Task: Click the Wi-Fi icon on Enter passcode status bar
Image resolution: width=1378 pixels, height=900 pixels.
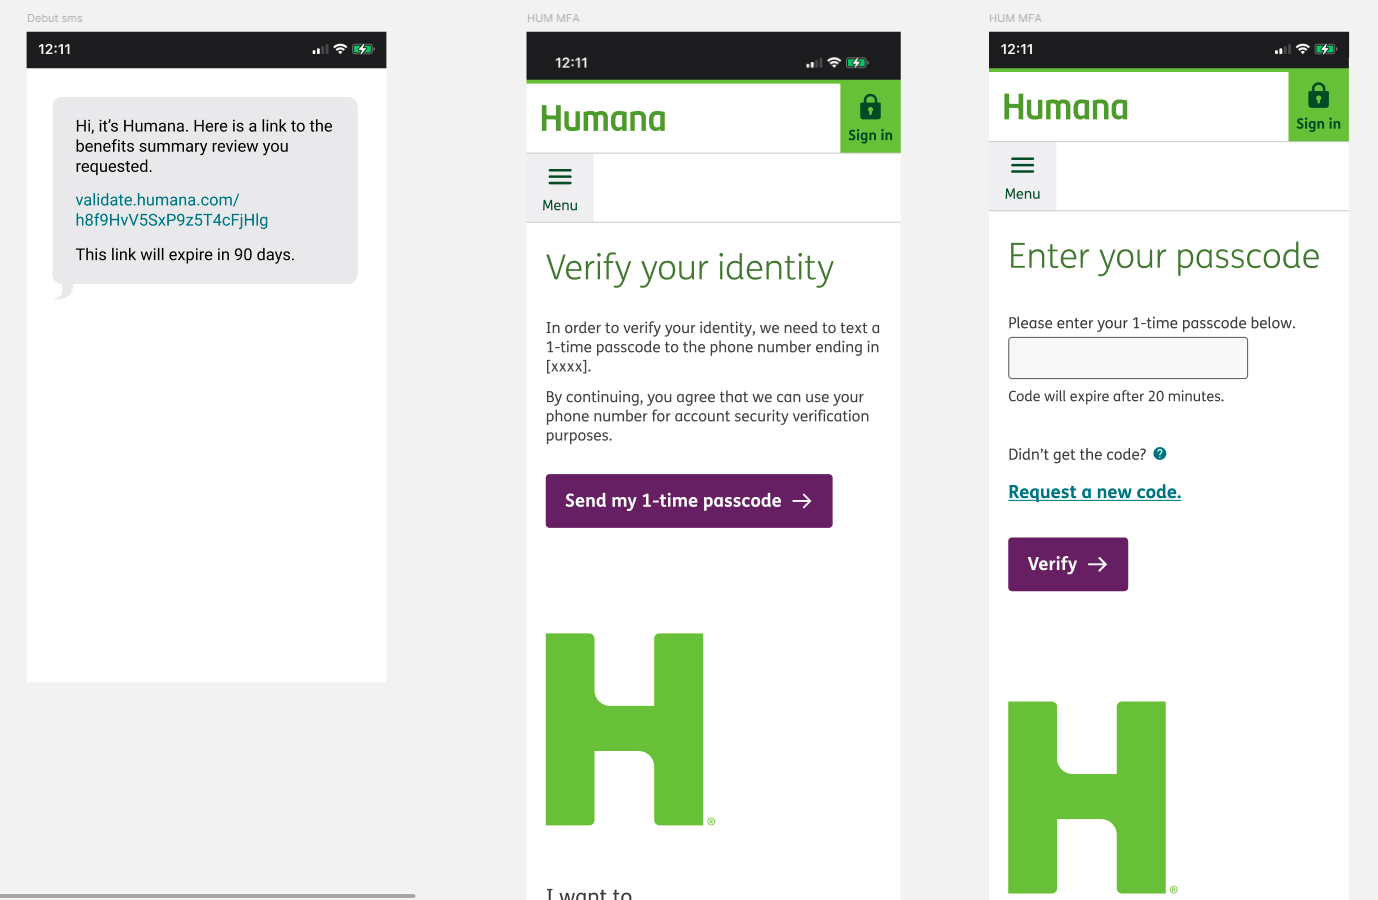Action: pos(1302,49)
